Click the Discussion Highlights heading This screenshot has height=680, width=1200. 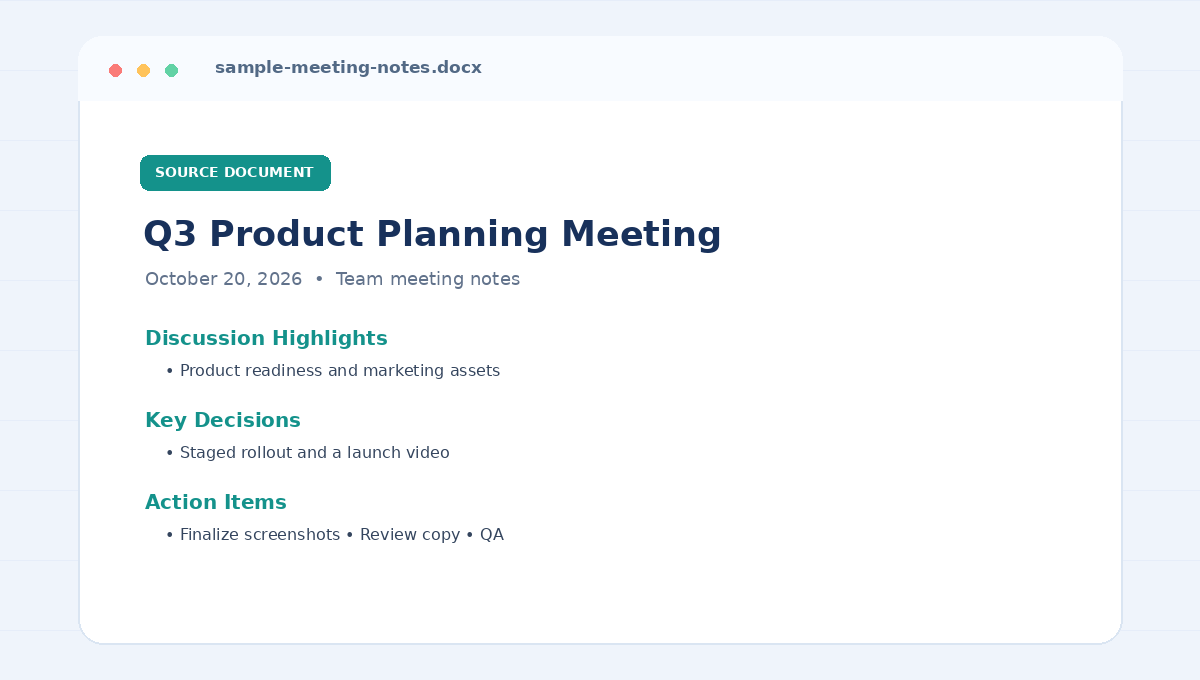[266, 338]
